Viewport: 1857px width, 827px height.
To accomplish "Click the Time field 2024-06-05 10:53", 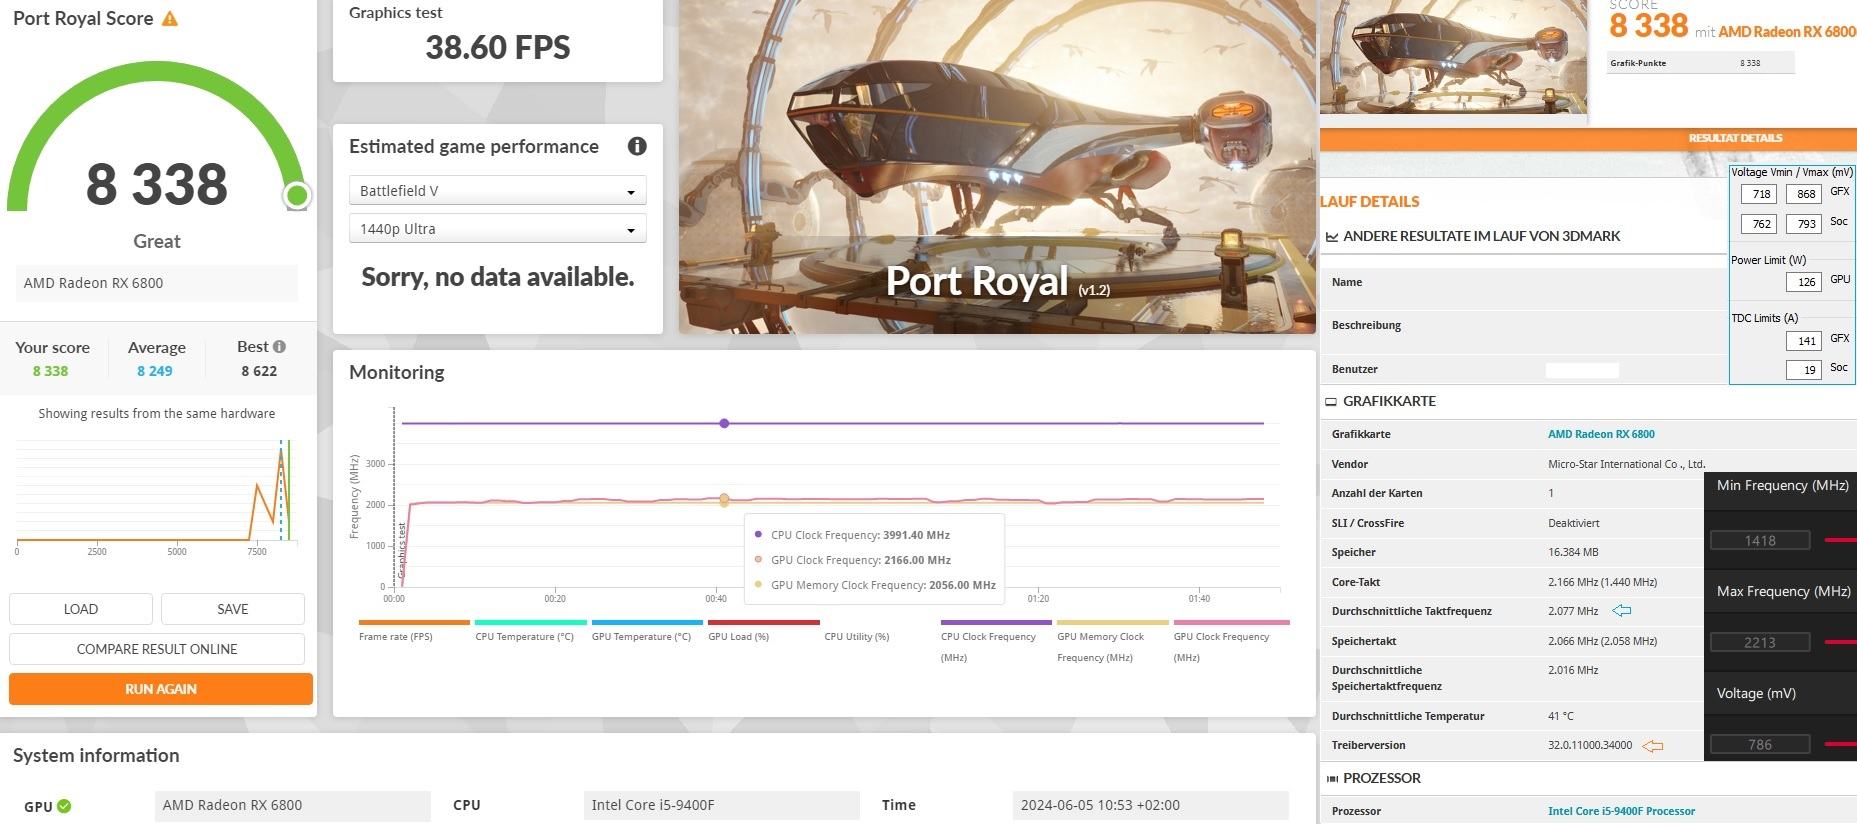I will coord(1150,806).
